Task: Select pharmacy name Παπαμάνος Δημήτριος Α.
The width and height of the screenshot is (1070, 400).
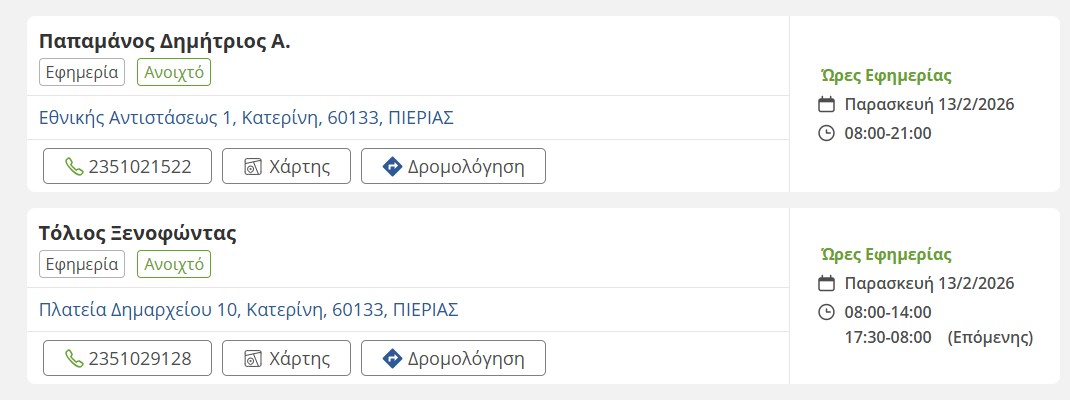Action: pyautogui.click(x=165, y=42)
